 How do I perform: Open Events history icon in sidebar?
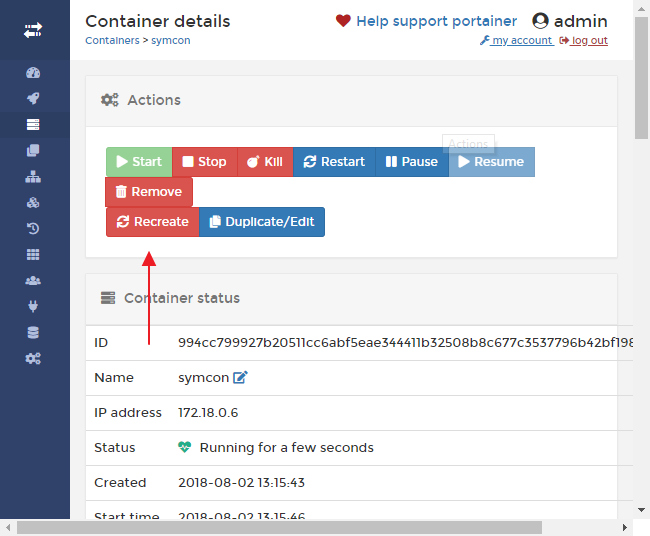click(33, 228)
